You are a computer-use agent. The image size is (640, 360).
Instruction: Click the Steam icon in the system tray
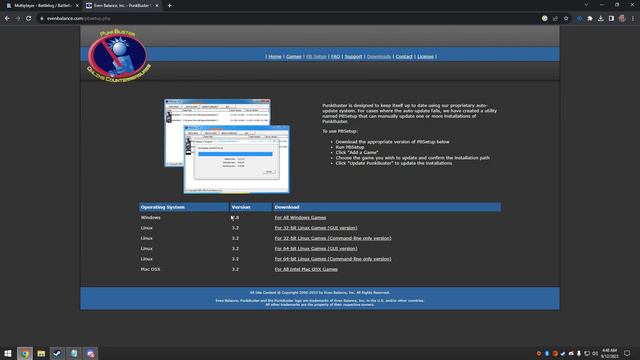click(x=563, y=353)
